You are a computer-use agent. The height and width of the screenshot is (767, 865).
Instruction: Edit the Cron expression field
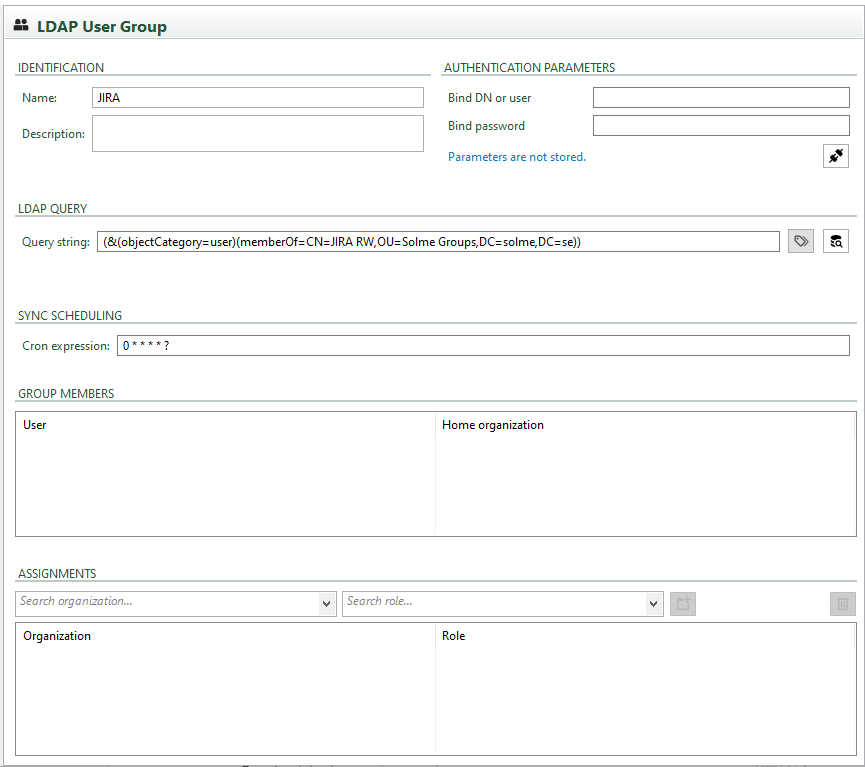(x=482, y=345)
